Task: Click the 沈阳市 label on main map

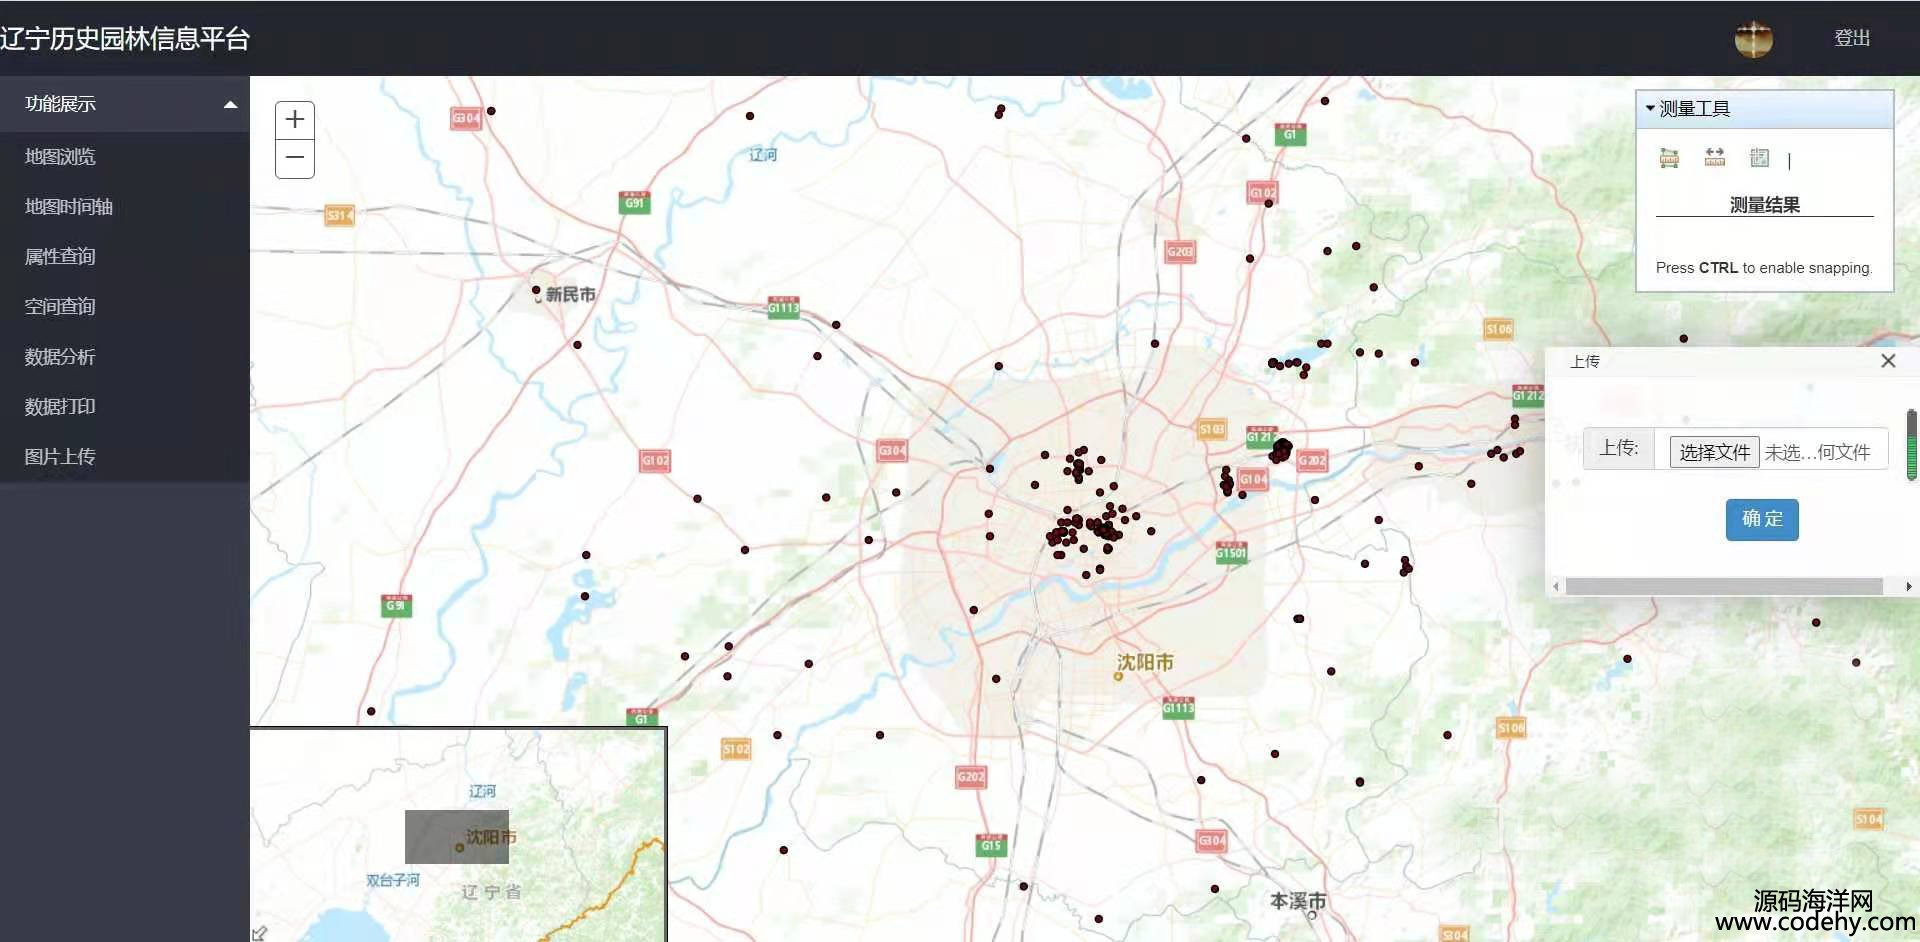Action: click(x=1145, y=662)
